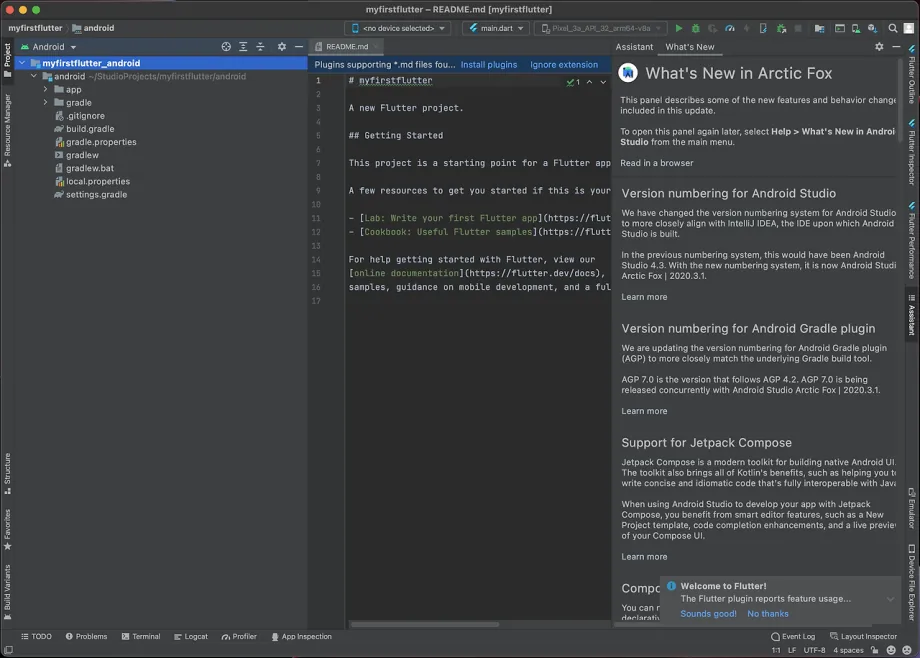
Task: Toggle Resource Manager side panel
Action: (x=7, y=130)
